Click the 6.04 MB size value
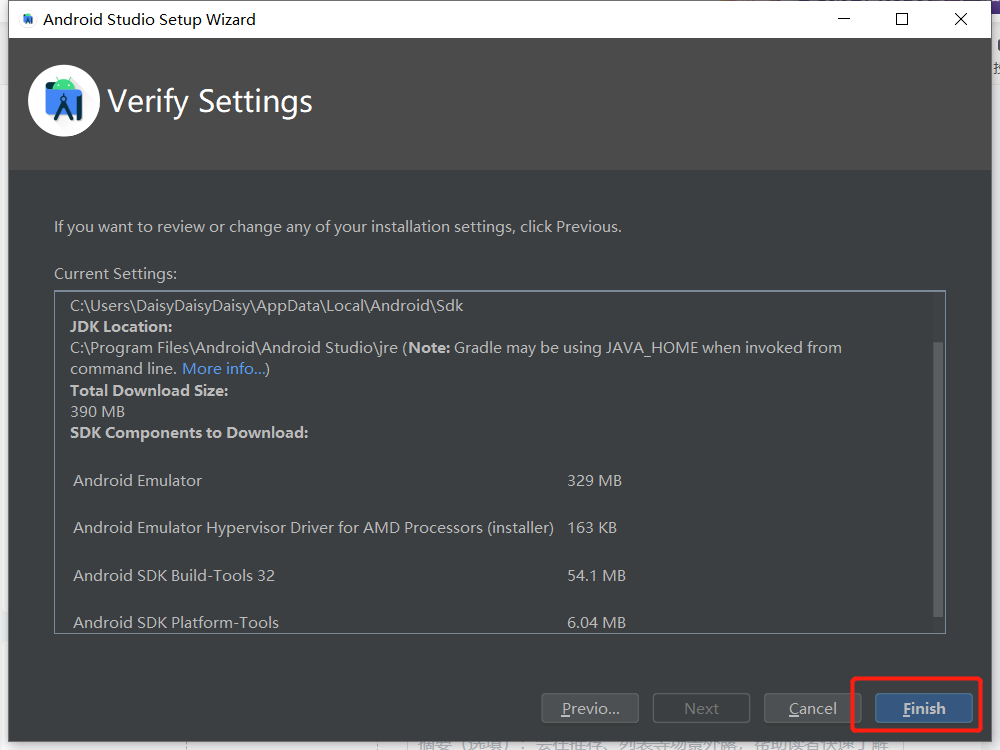1000x750 pixels. click(596, 622)
